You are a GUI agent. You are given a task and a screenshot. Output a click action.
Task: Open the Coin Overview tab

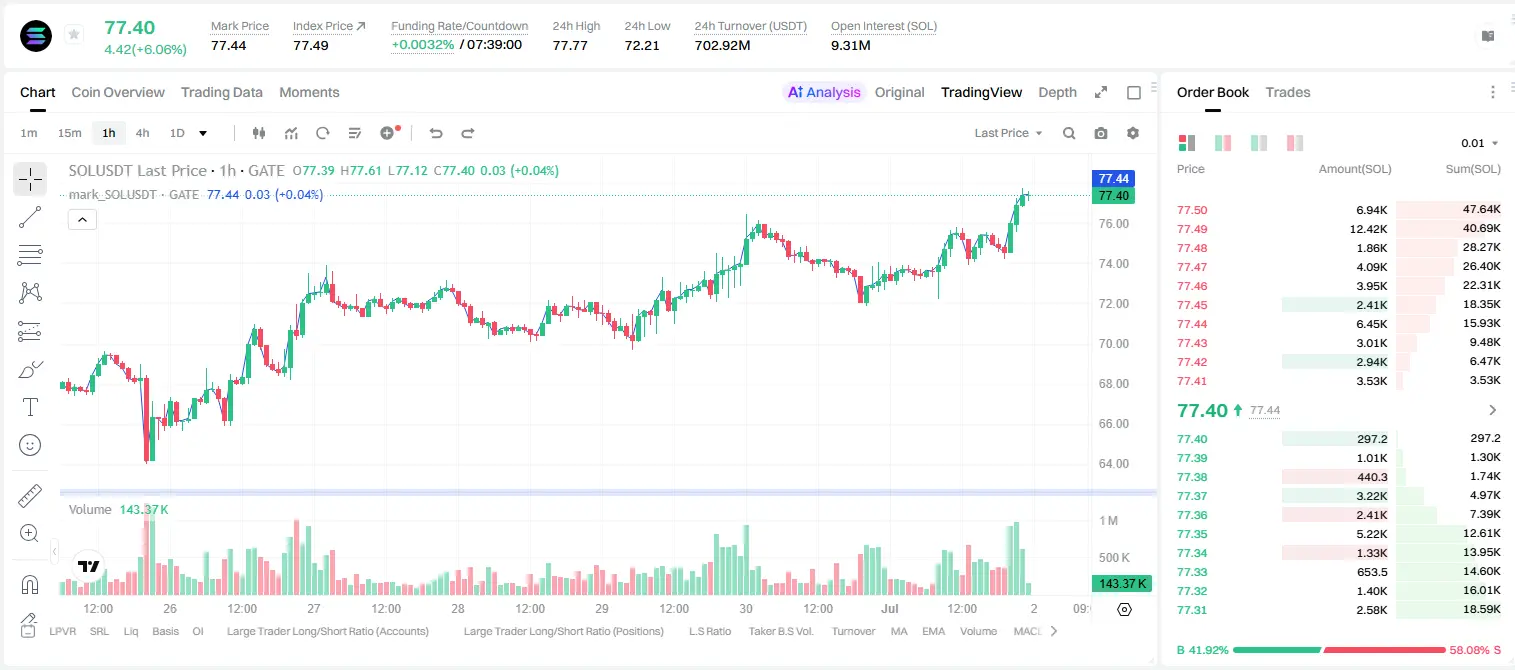coord(118,92)
